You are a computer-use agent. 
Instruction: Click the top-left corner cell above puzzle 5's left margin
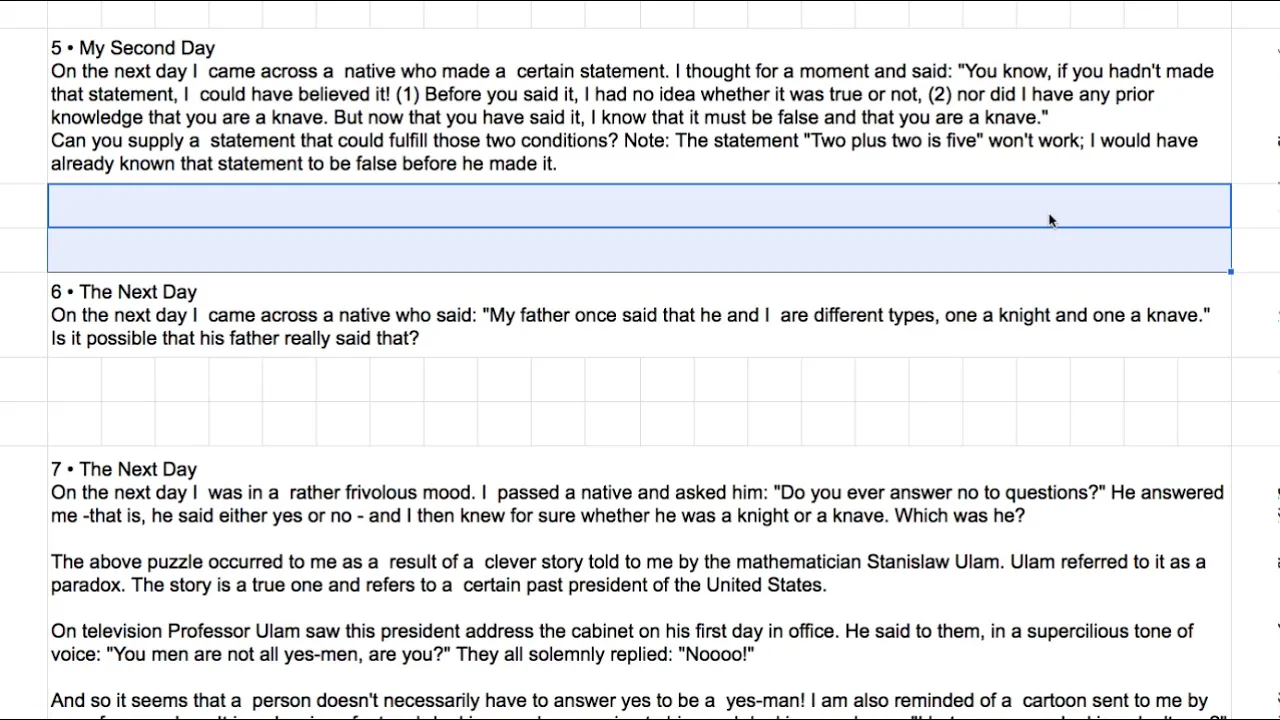[24, 15]
